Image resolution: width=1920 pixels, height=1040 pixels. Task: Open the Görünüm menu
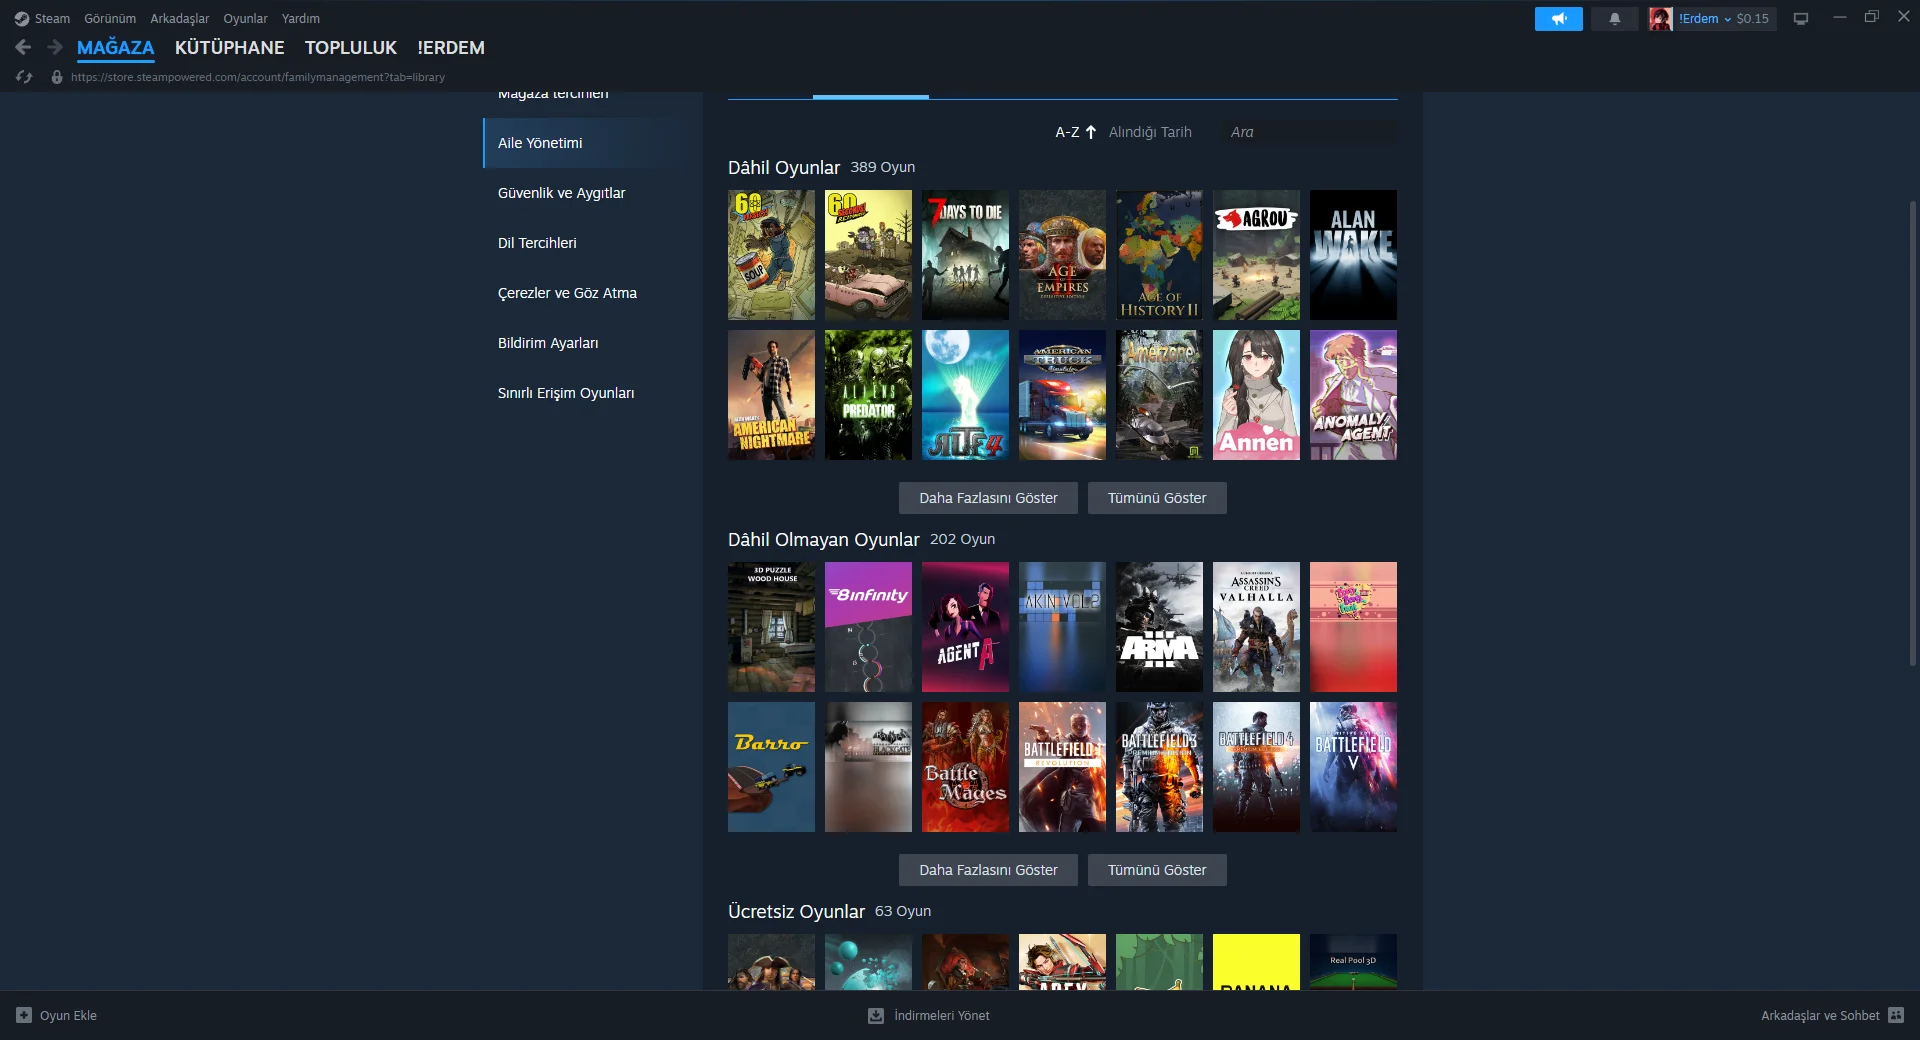(x=110, y=18)
